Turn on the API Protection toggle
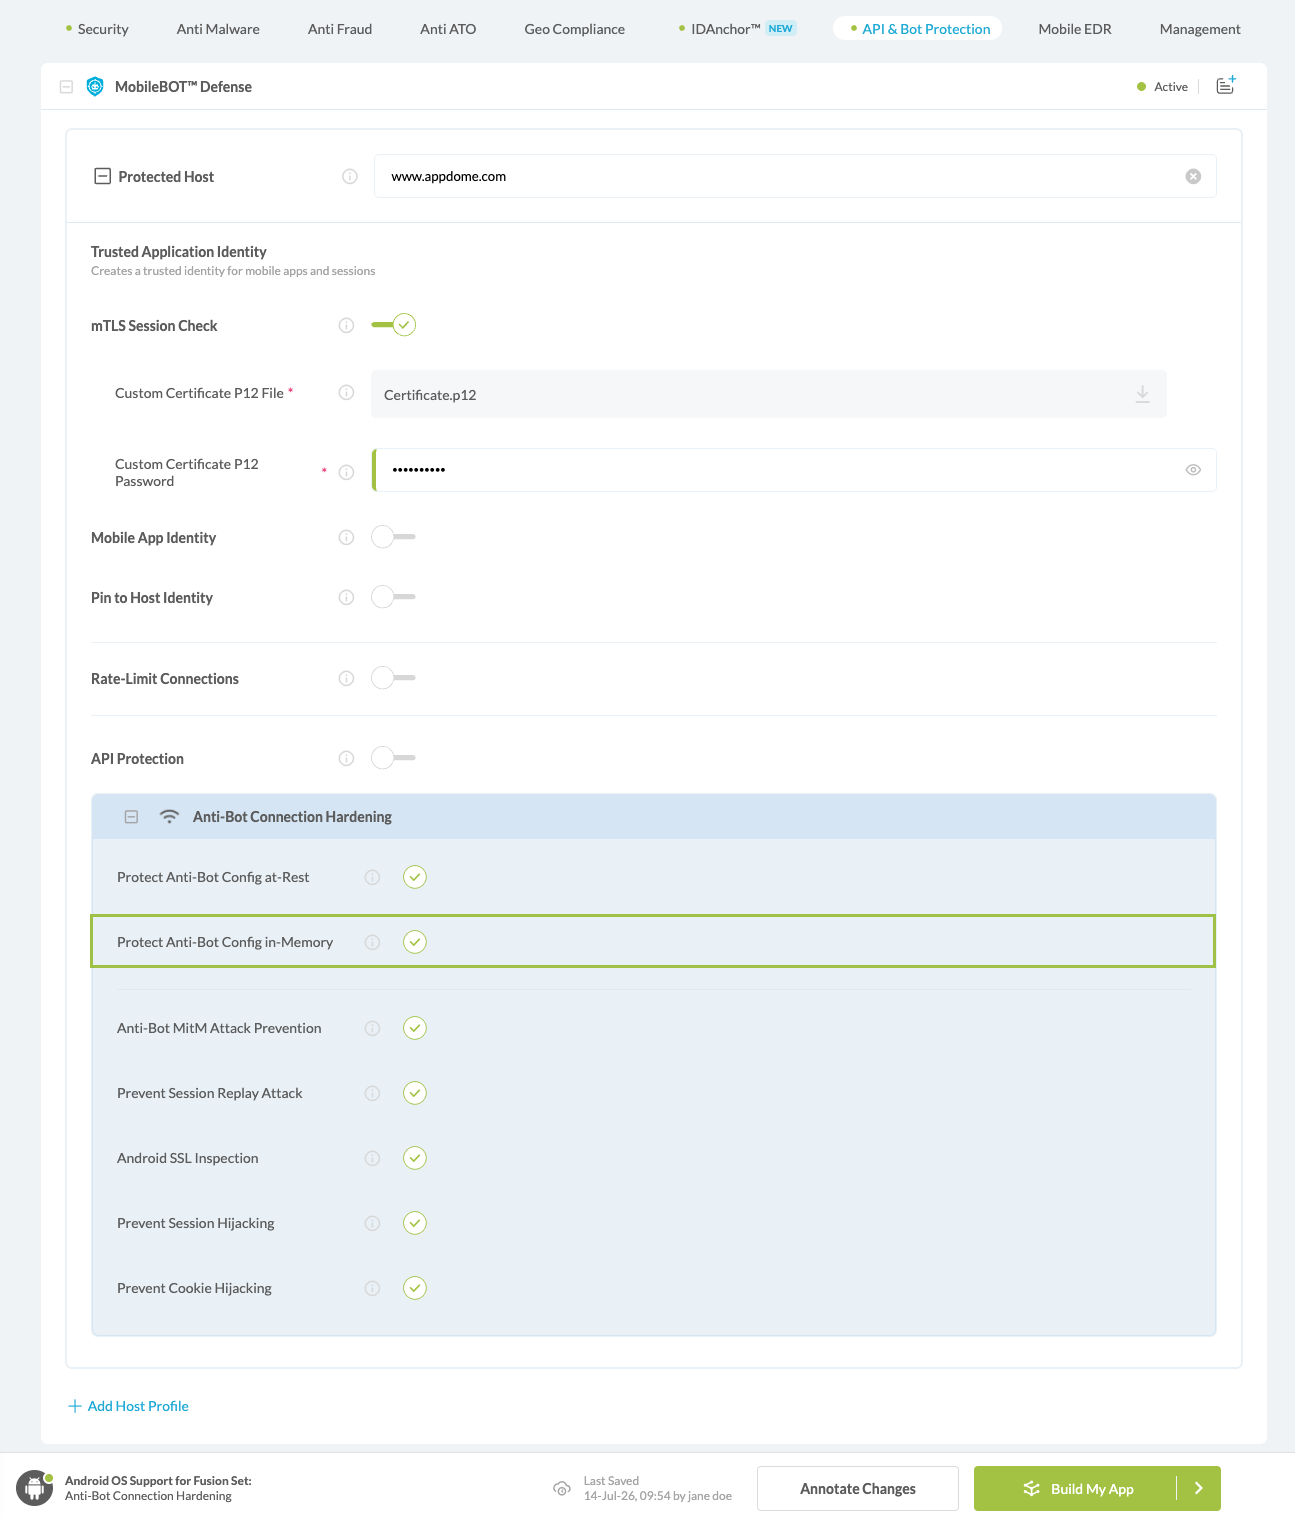1295x1519 pixels. point(393,758)
